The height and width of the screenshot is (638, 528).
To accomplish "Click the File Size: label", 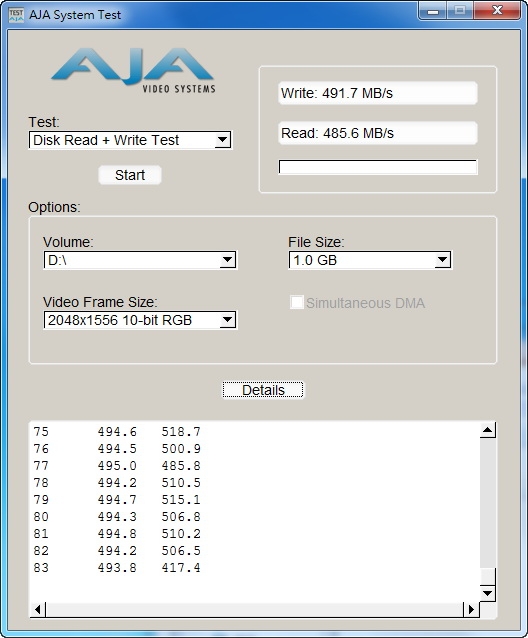I will click(316, 242).
